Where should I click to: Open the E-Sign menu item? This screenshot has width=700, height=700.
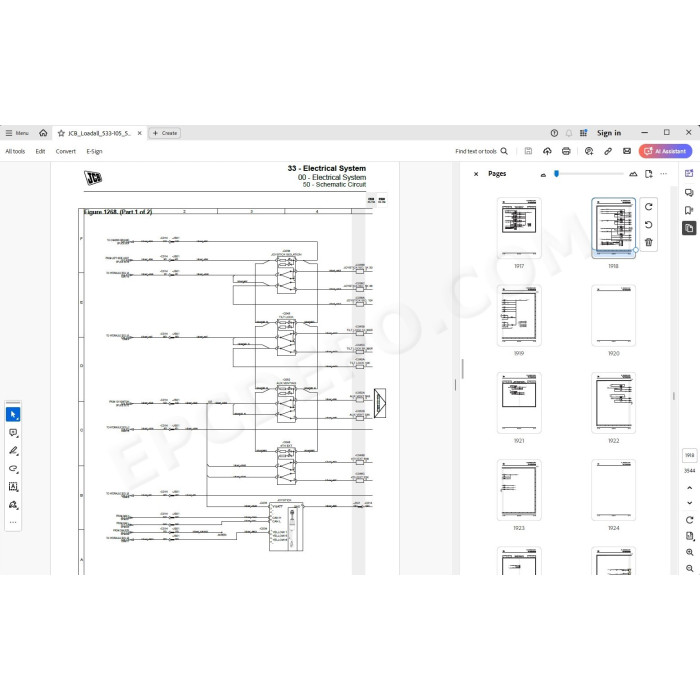(94, 151)
